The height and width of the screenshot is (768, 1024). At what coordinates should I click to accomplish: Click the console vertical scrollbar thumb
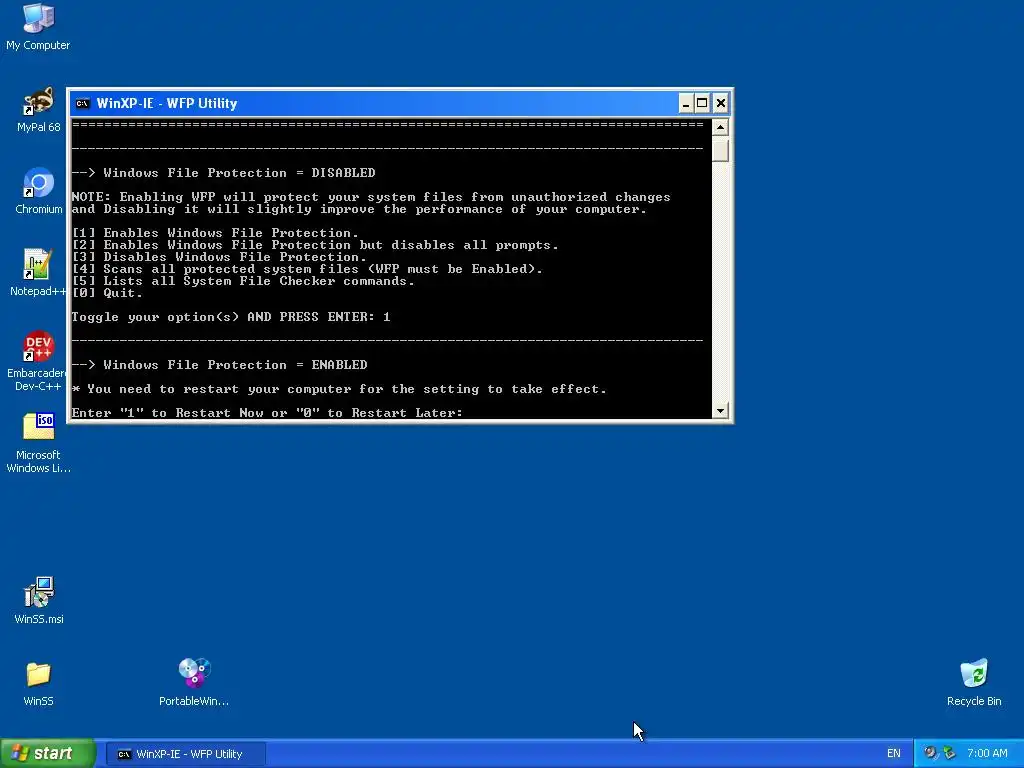coord(720,150)
